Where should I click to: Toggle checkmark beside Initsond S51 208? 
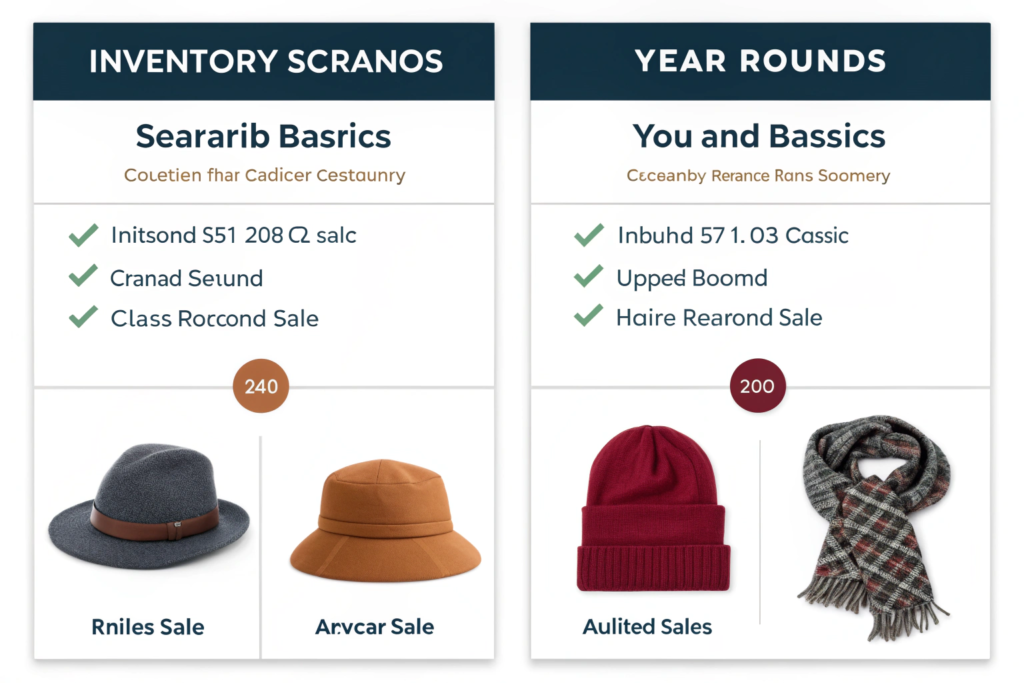coord(83,236)
